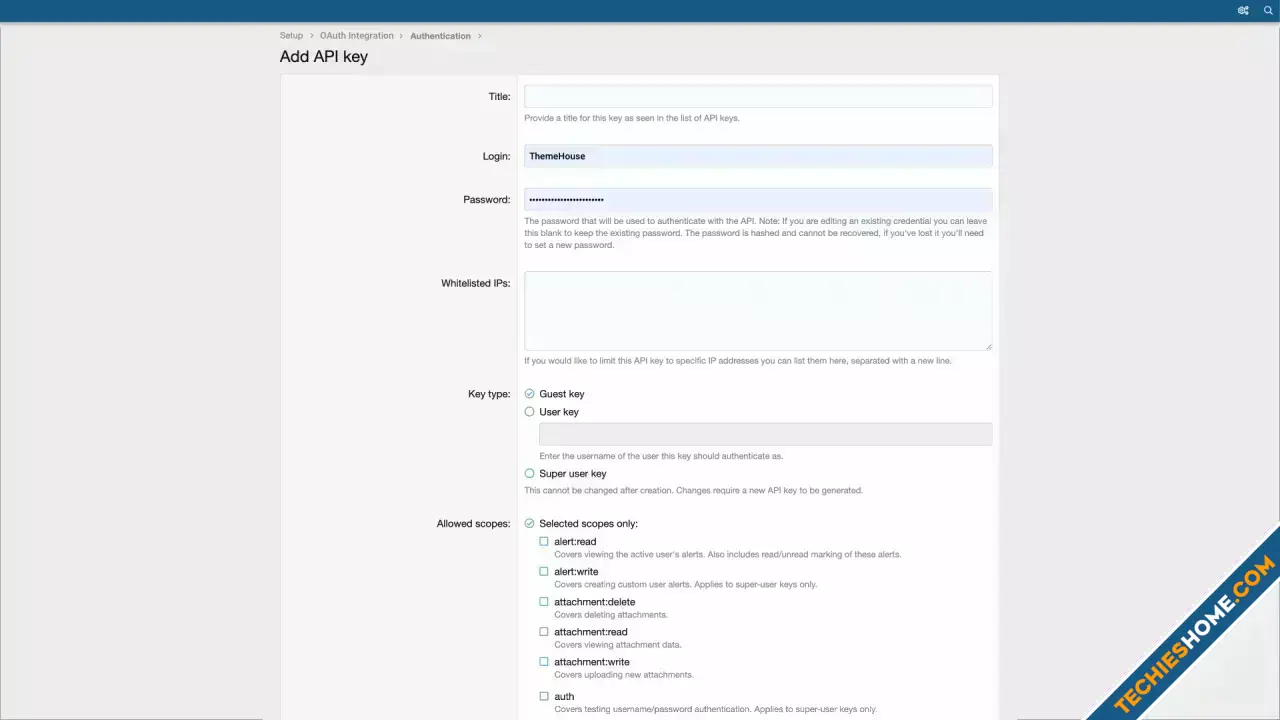Screen dimensions: 1280x720
Task: Select the Selected scopes only radio option
Action: 530,524
